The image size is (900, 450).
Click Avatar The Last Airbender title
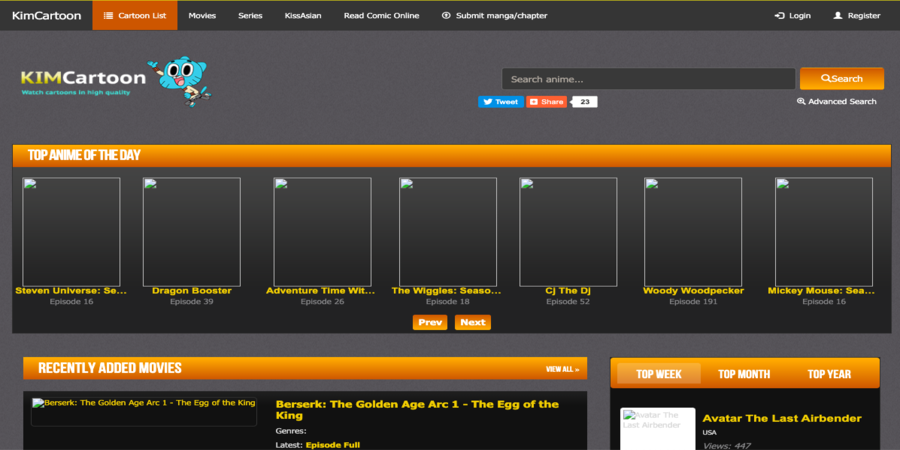782,418
